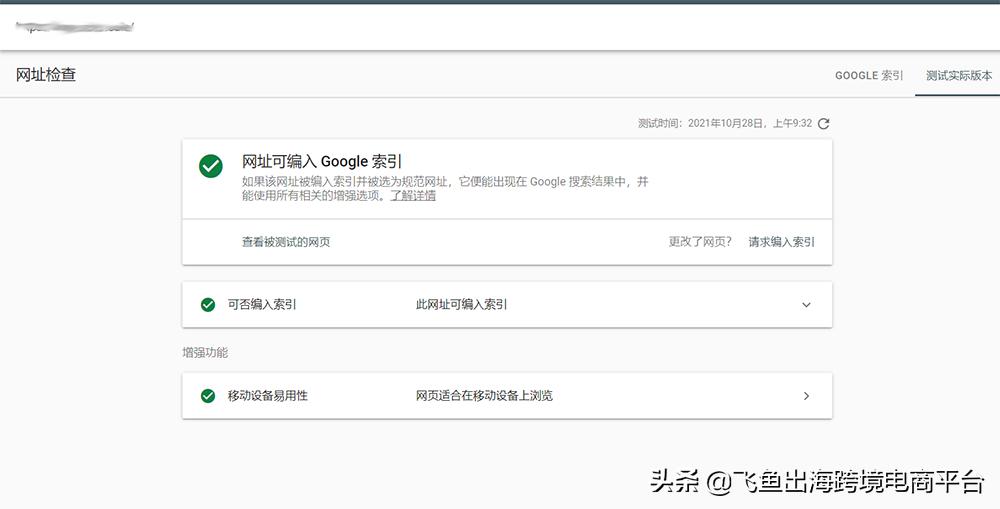
Task: Click the 此网址可编入索引 status text
Action: pos(461,305)
